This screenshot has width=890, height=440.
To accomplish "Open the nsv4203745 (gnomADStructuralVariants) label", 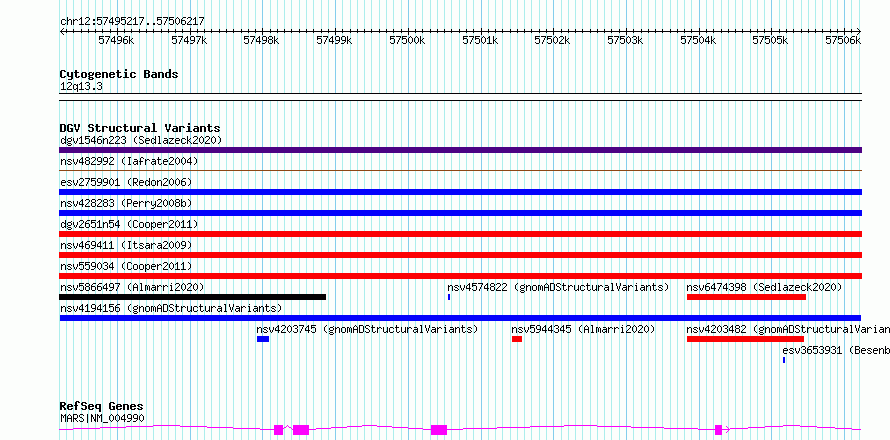I will [x=367, y=329].
